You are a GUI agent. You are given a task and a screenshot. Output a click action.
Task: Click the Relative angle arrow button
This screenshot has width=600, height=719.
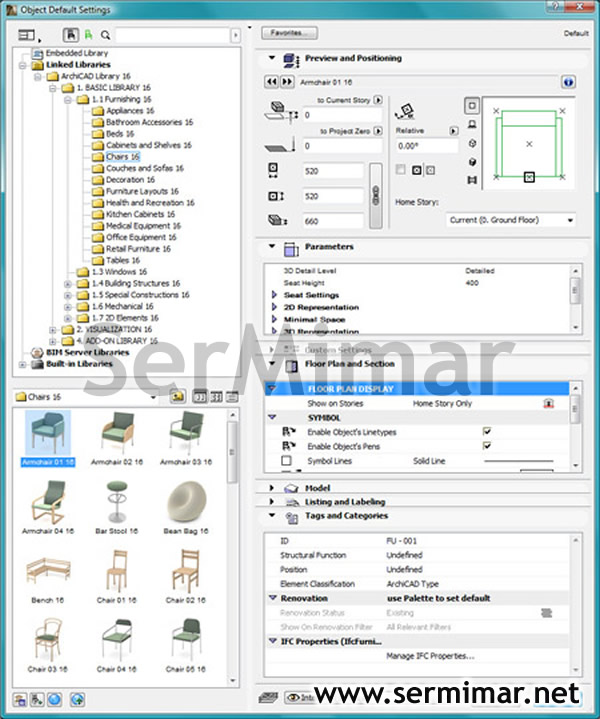click(x=454, y=131)
